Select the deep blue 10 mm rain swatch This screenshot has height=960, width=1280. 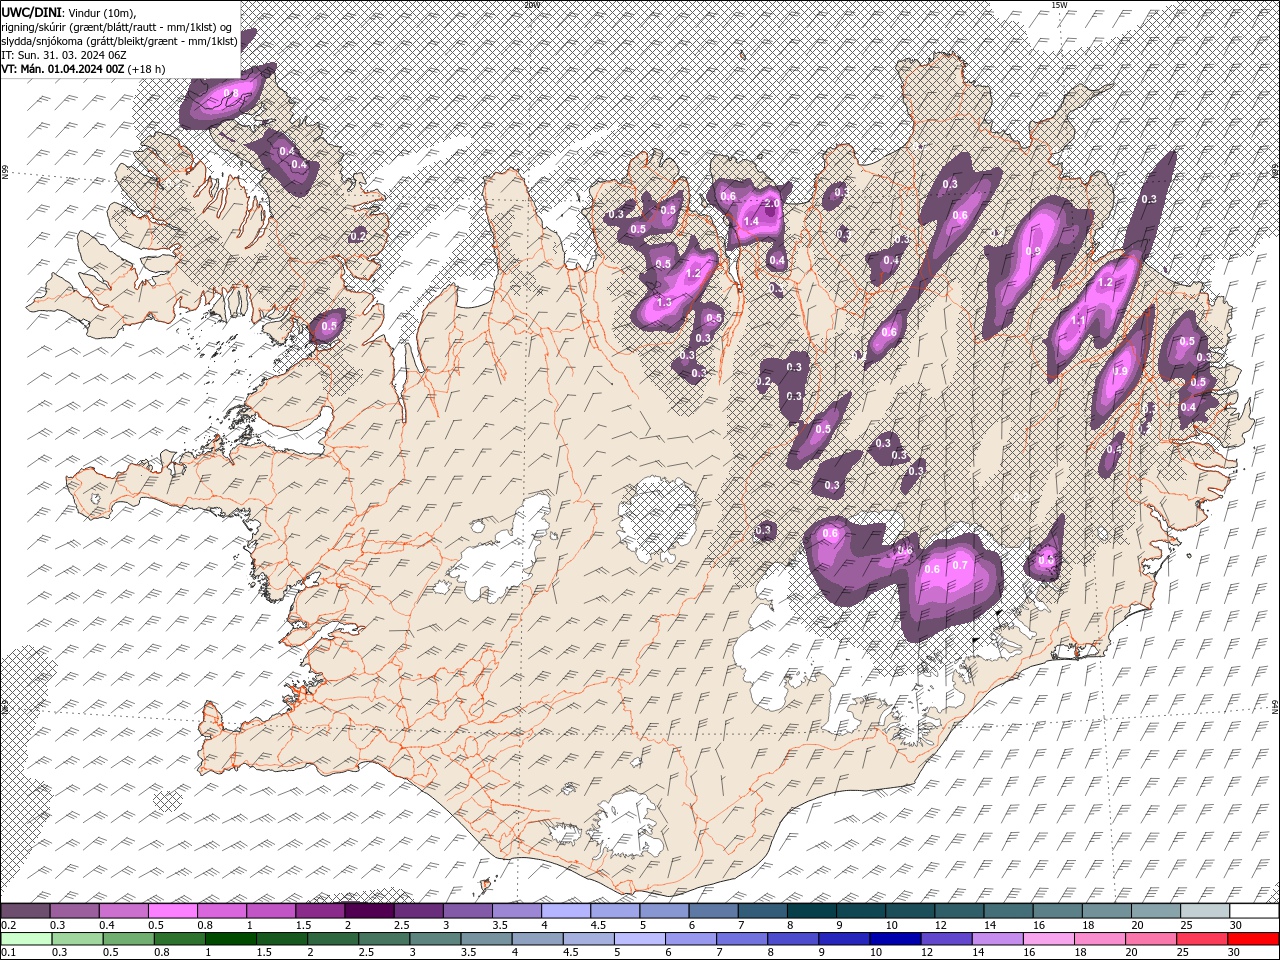pos(894,939)
